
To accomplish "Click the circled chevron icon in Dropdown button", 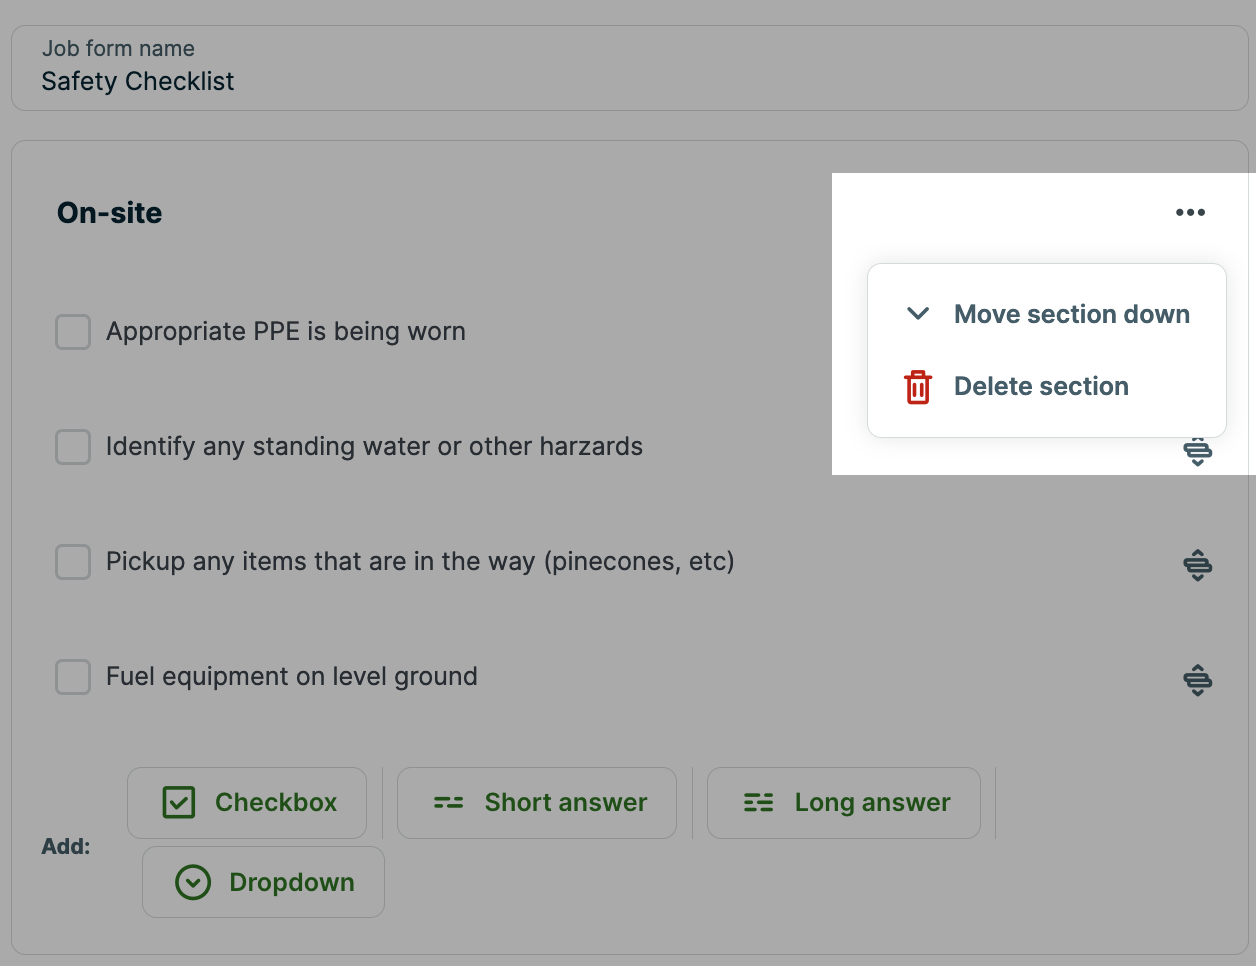I will click(193, 881).
